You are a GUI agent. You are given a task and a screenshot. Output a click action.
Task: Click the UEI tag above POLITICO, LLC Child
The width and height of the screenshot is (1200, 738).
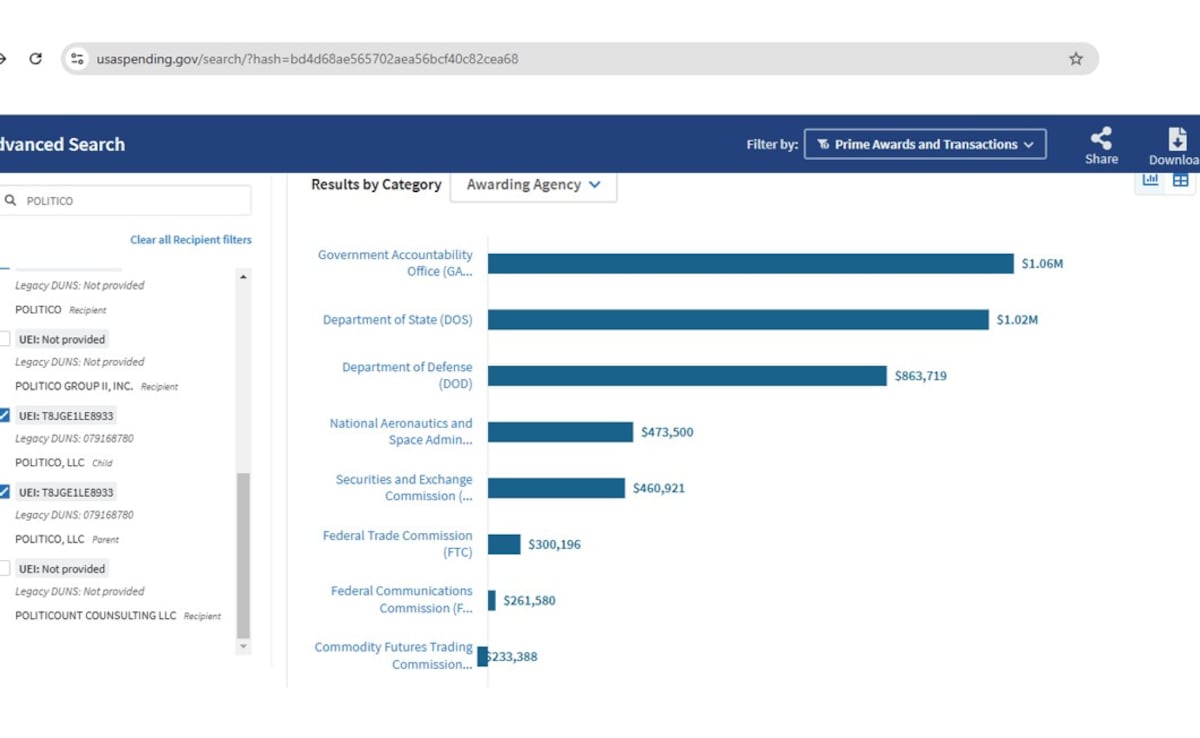click(66, 415)
